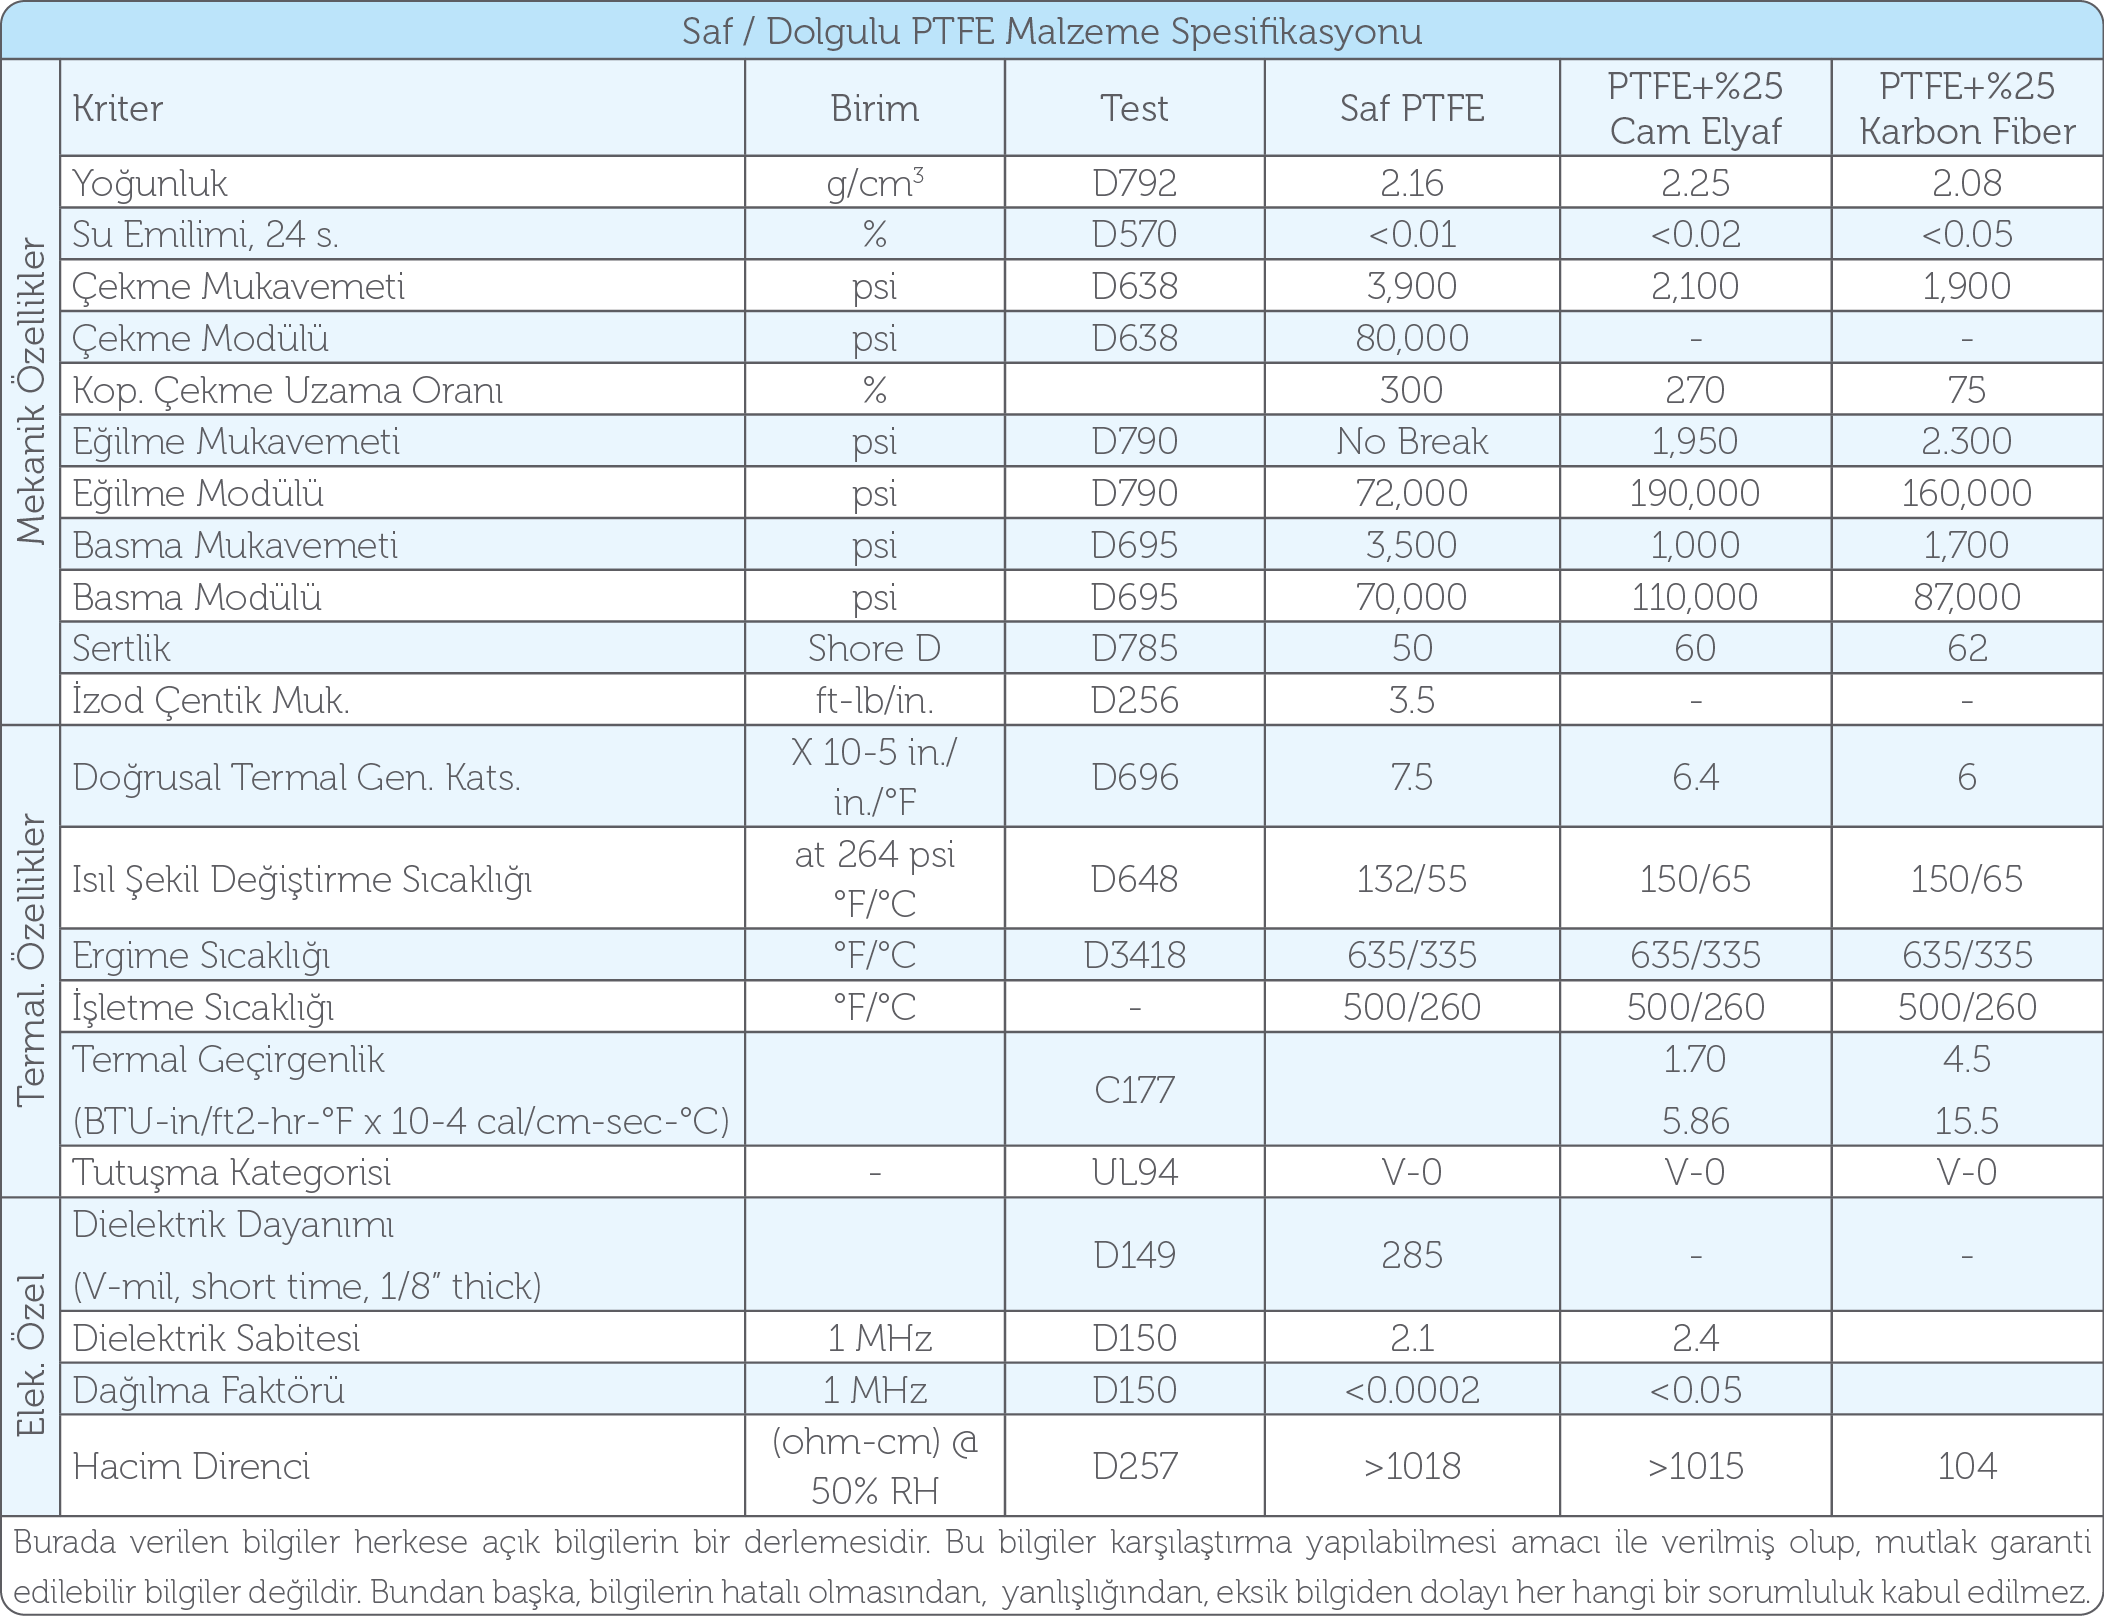This screenshot has width=2104, height=1616.
Task: Click the 'Yoğunluk' row label
Action: pyautogui.click(x=150, y=183)
